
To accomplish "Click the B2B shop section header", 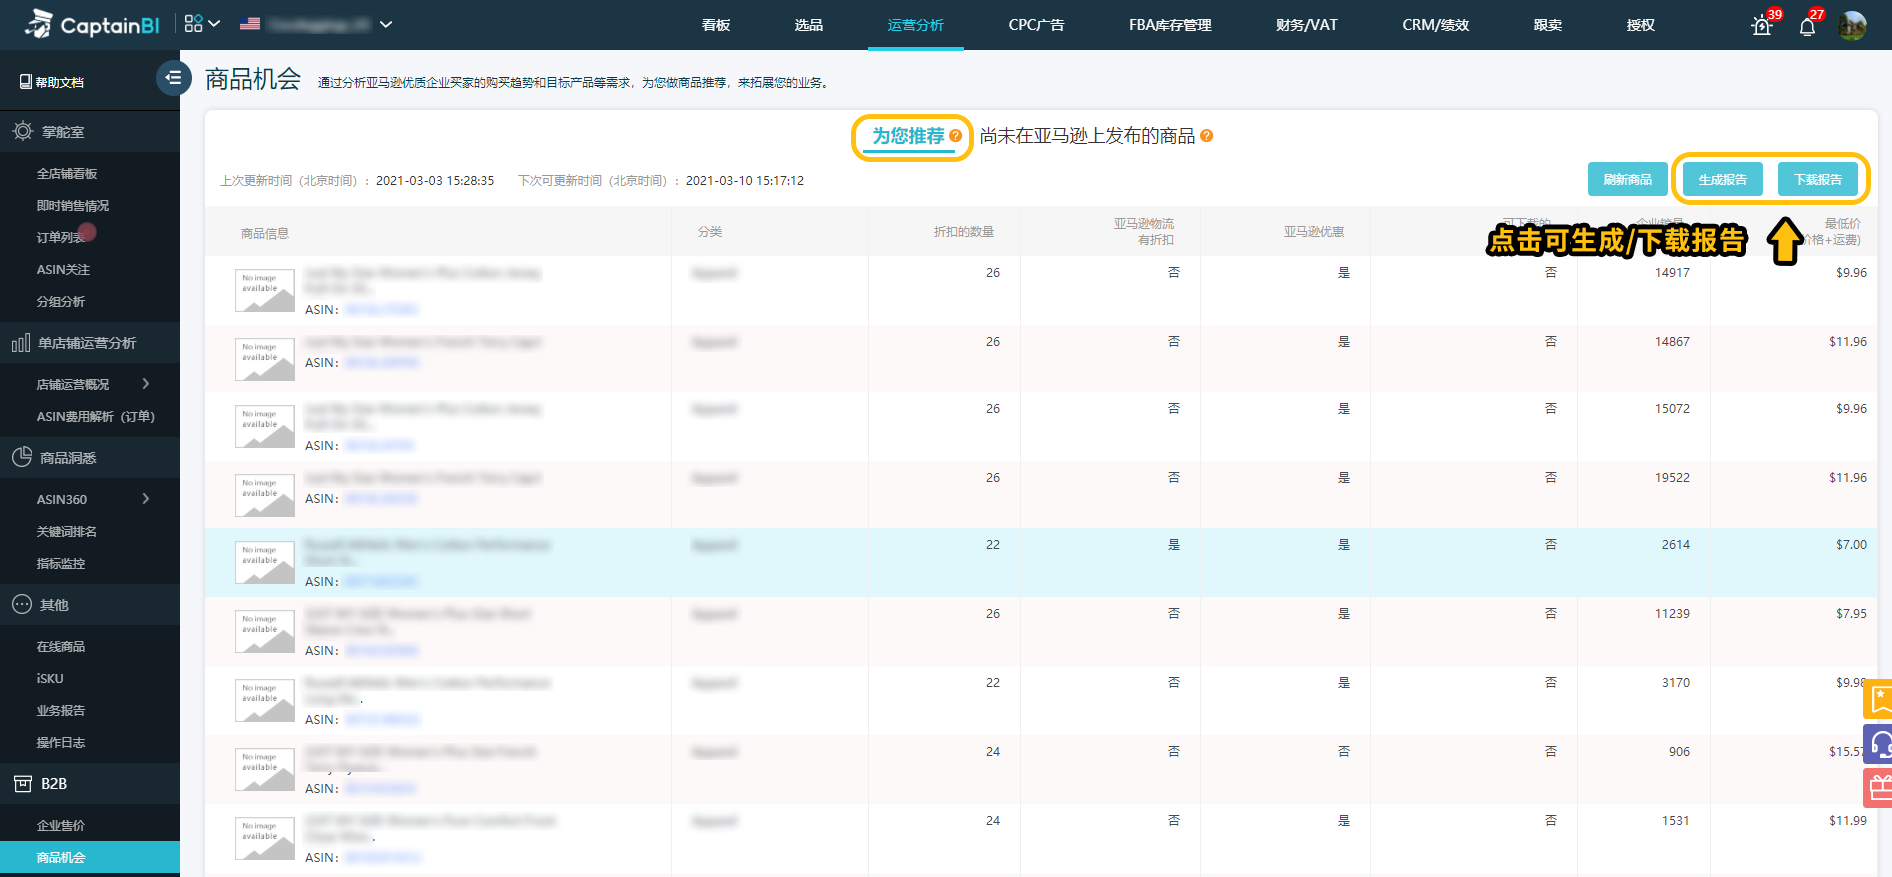I will pyautogui.click(x=90, y=784).
